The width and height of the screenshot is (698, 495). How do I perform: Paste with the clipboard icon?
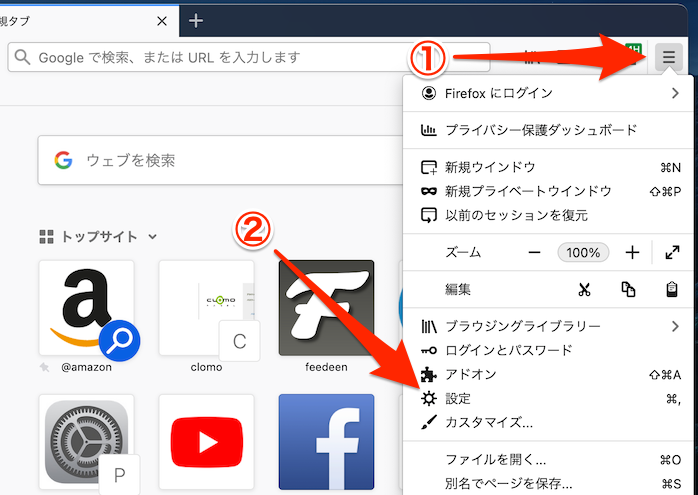point(672,290)
